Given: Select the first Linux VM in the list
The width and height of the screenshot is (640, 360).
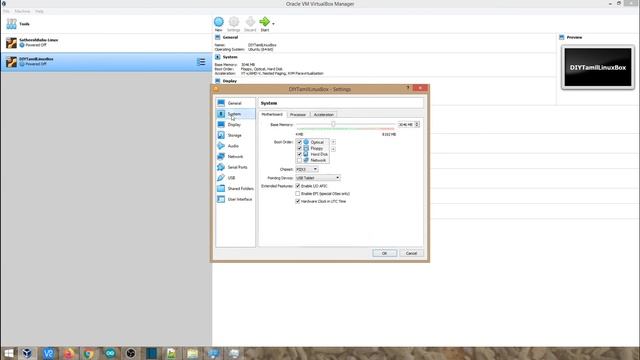Looking at the screenshot, I should 106,42.
